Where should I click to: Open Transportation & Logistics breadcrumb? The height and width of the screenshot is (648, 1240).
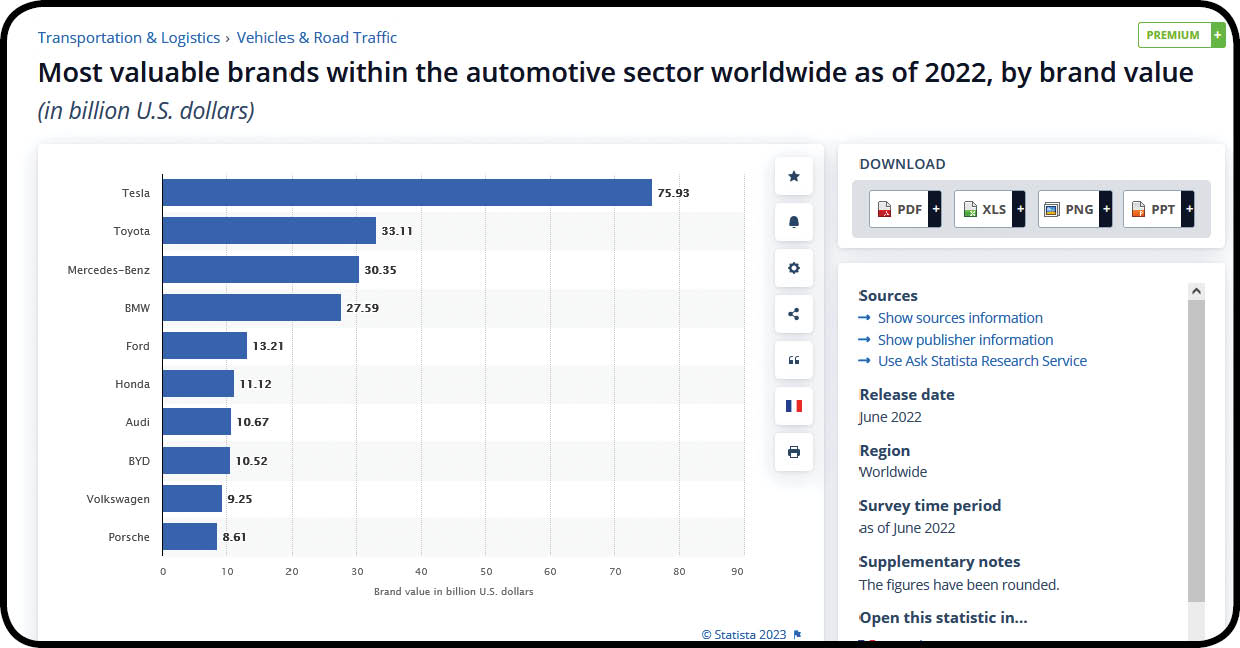tap(129, 38)
